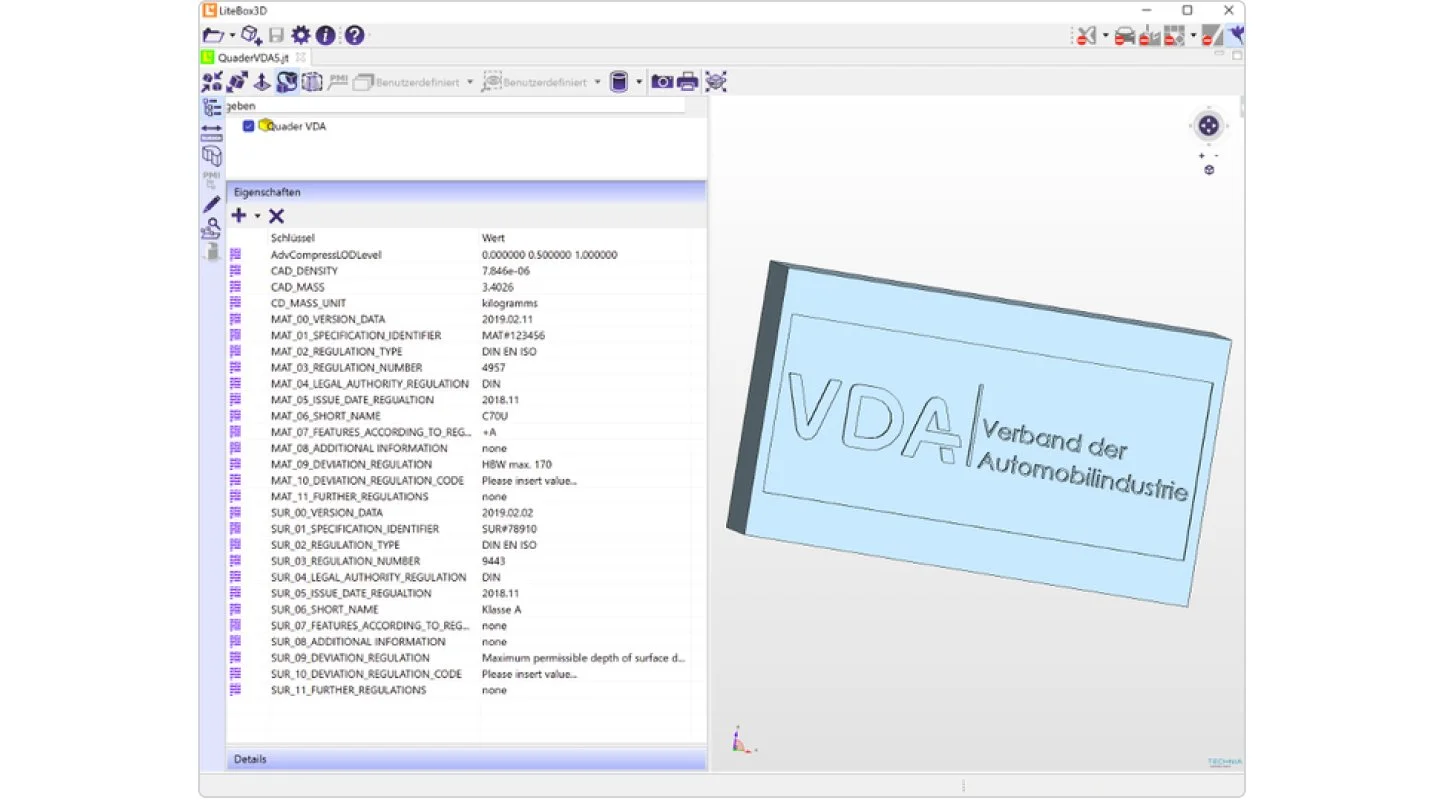Click the info icon on the main toolbar

click(325, 34)
